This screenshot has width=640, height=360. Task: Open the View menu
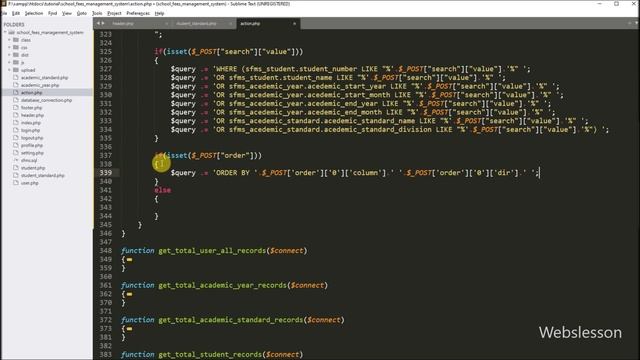click(x=67, y=13)
